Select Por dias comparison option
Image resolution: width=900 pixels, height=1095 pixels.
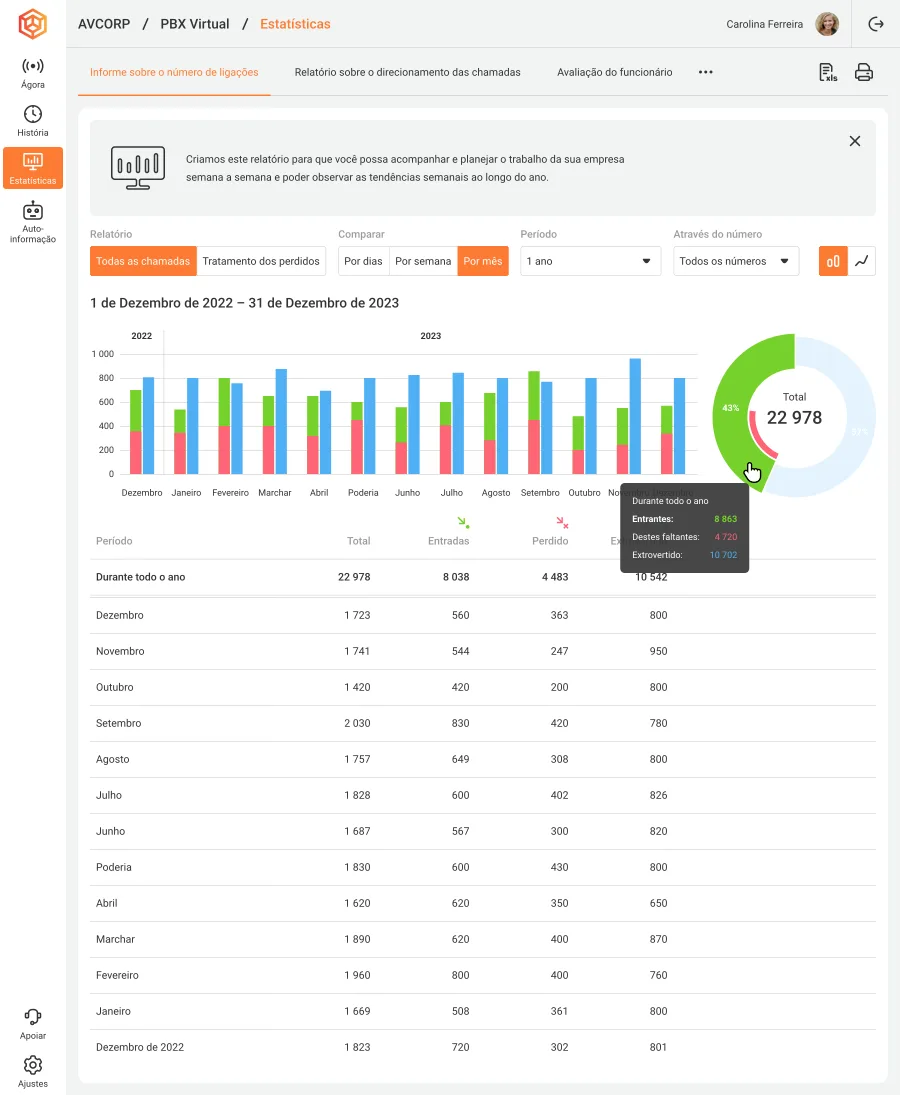click(363, 261)
